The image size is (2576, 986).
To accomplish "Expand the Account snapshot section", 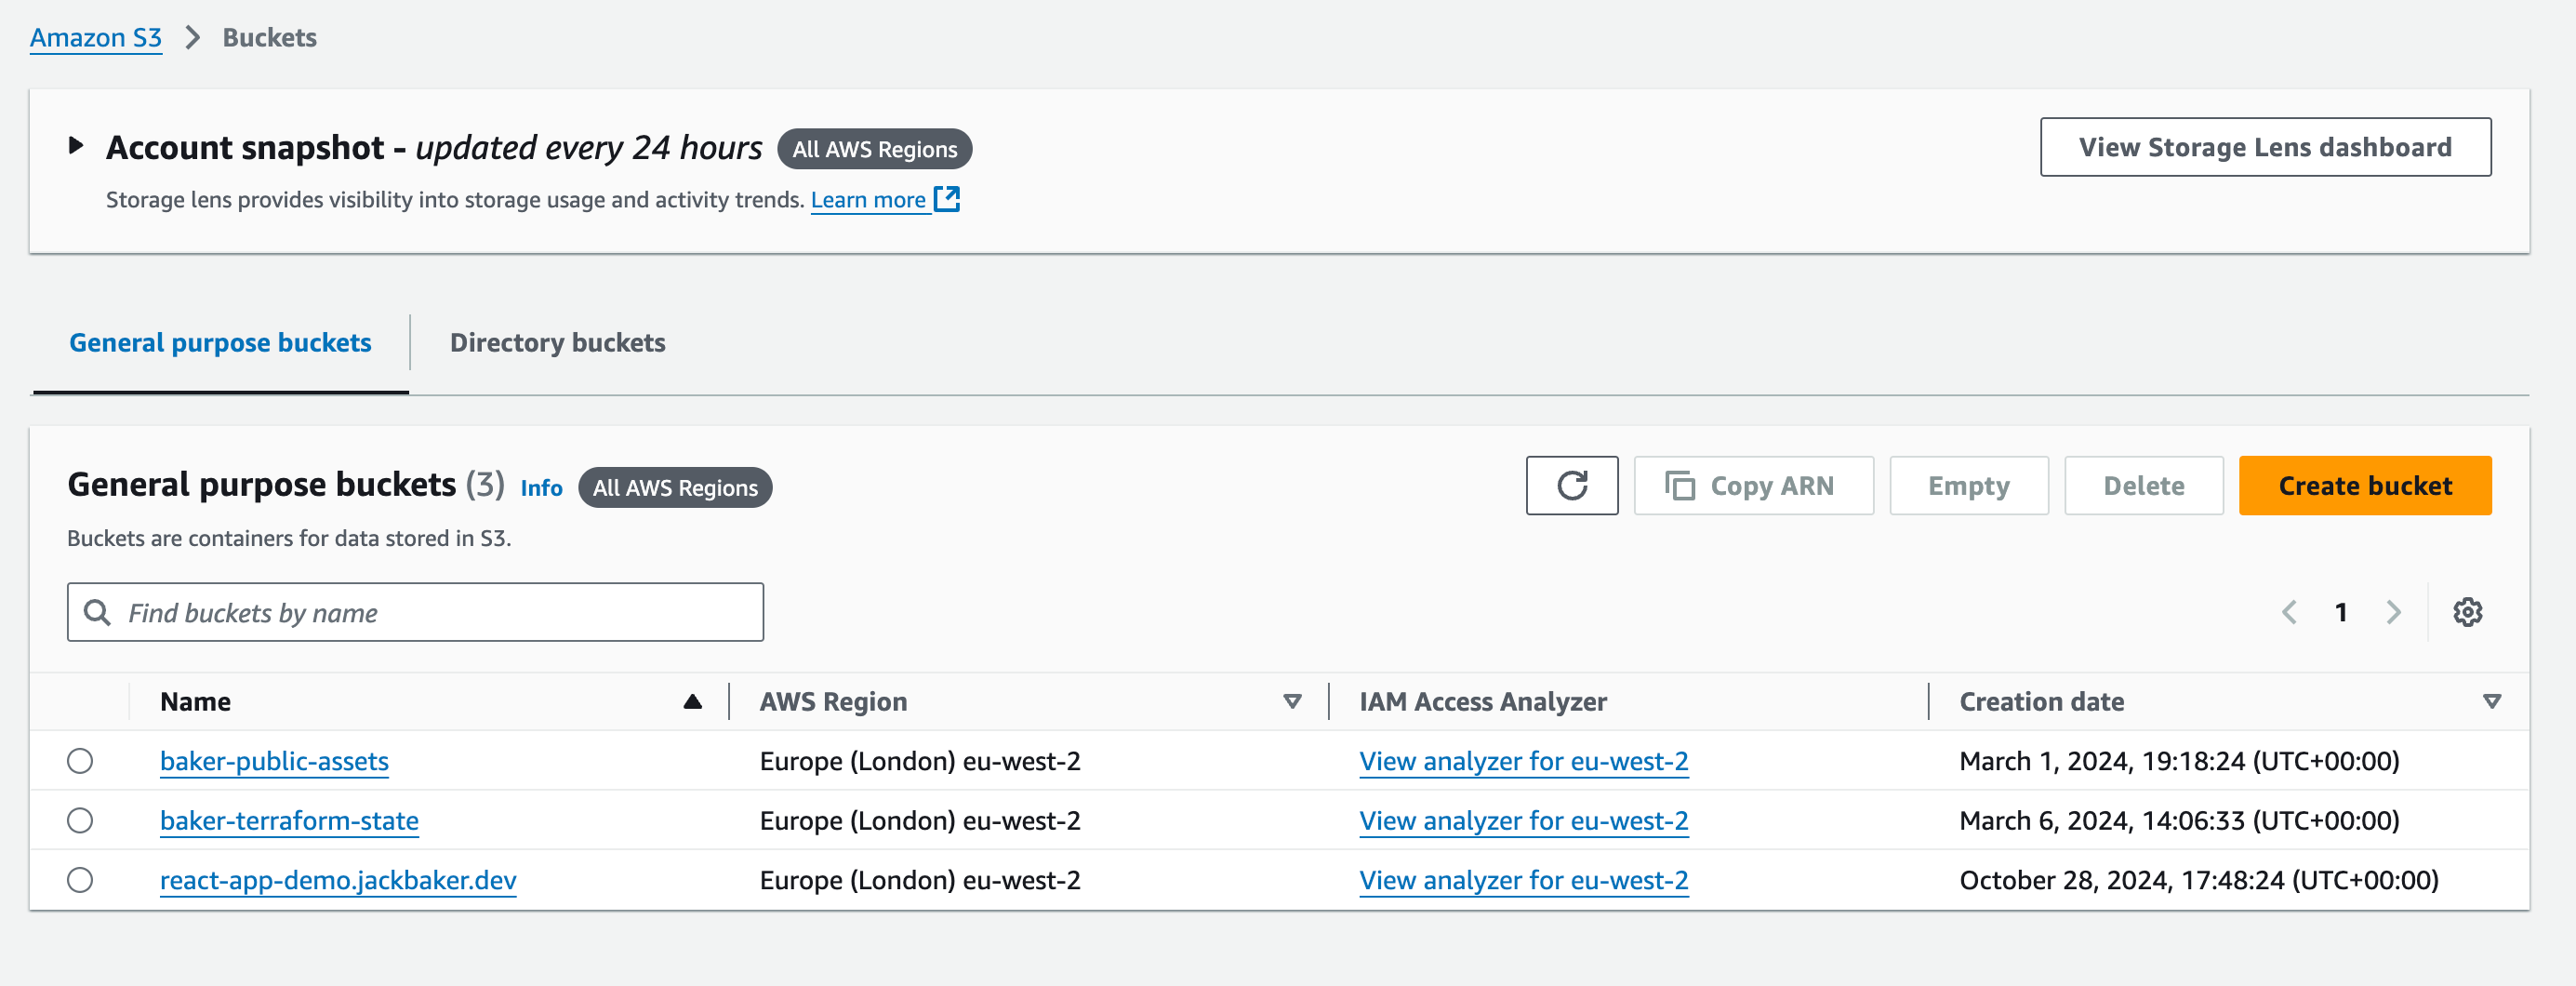I will click(76, 146).
